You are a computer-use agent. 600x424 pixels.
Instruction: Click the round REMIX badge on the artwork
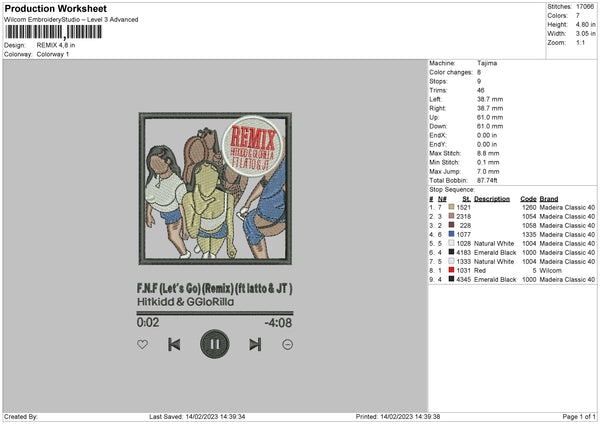(252, 146)
